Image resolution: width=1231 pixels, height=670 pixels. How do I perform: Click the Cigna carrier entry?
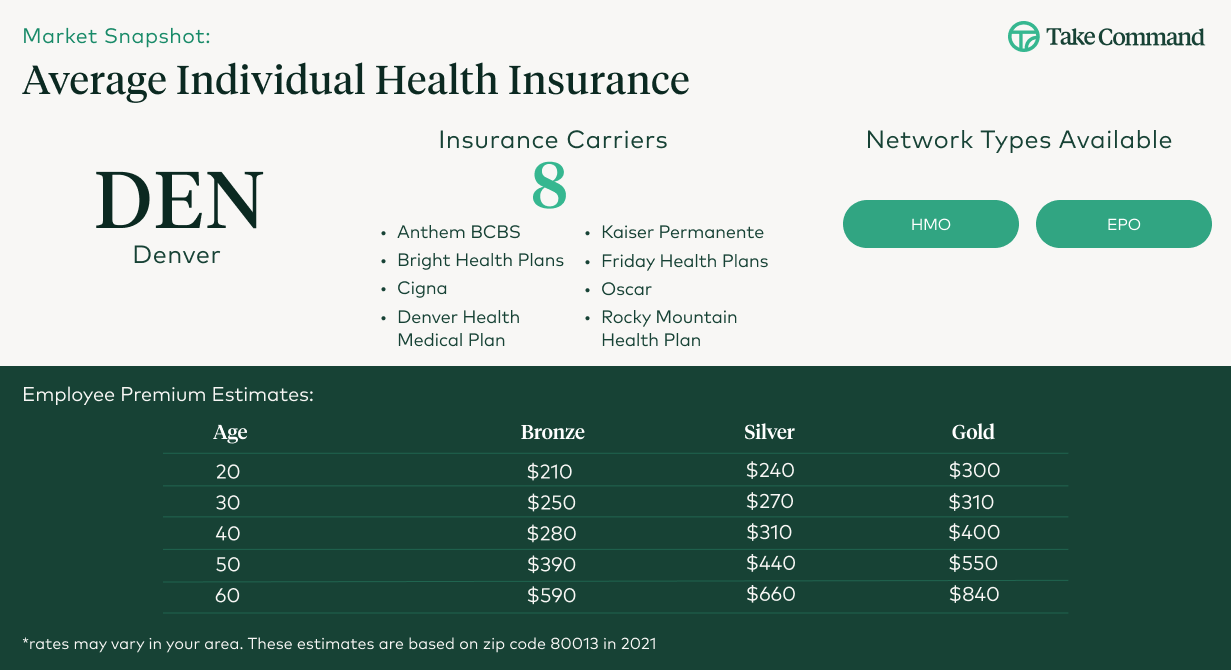pos(422,289)
